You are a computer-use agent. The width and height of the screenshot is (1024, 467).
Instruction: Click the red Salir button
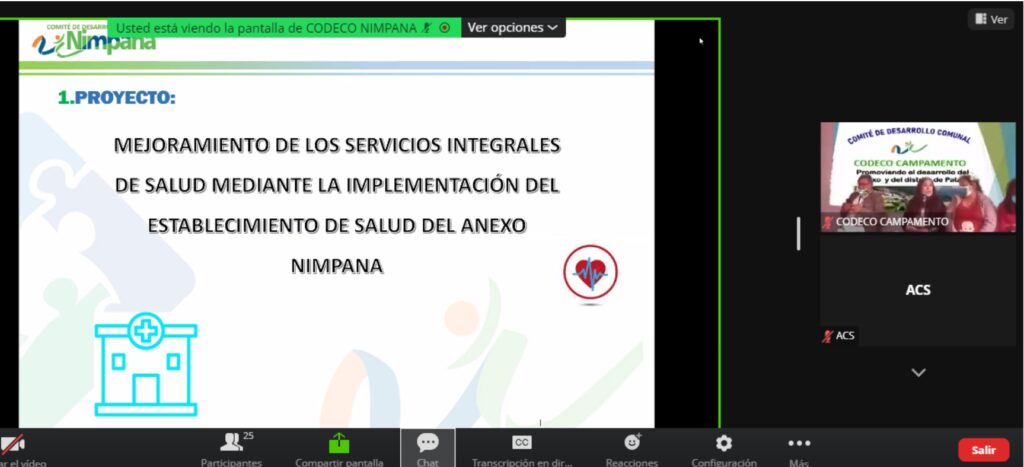click(983, 450)
